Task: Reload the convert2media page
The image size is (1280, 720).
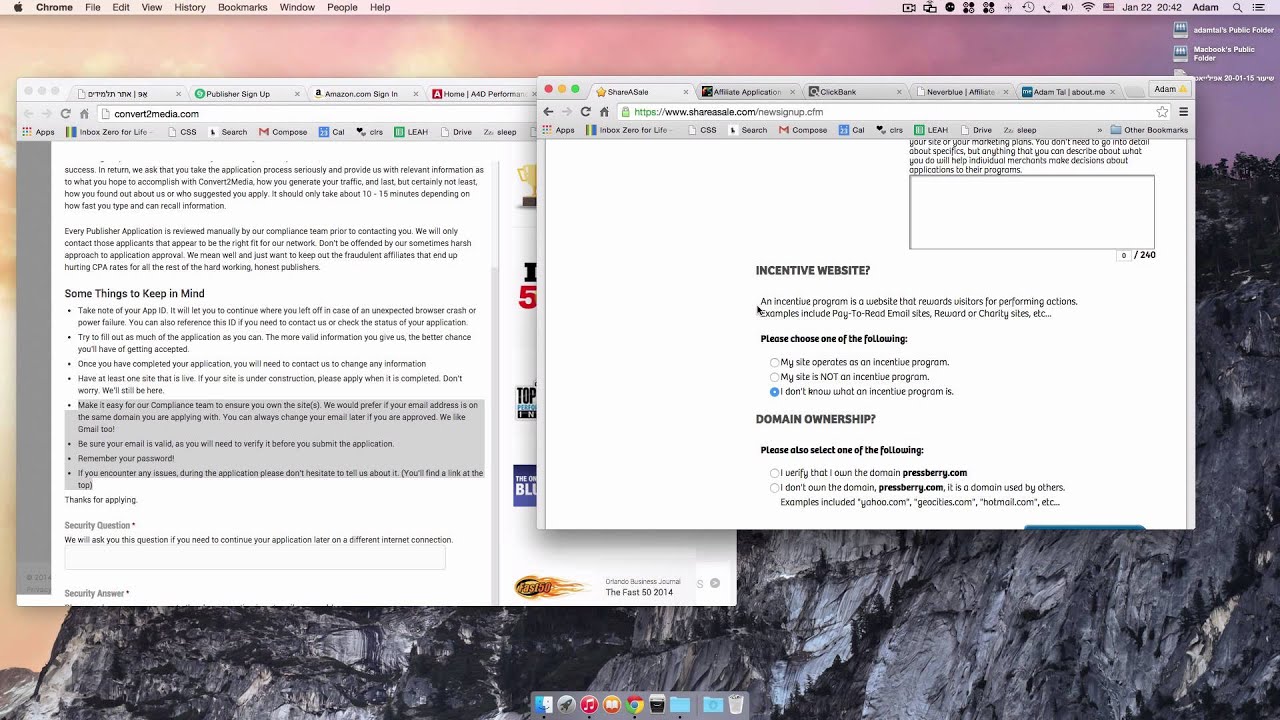Action: tap(65, 114)
